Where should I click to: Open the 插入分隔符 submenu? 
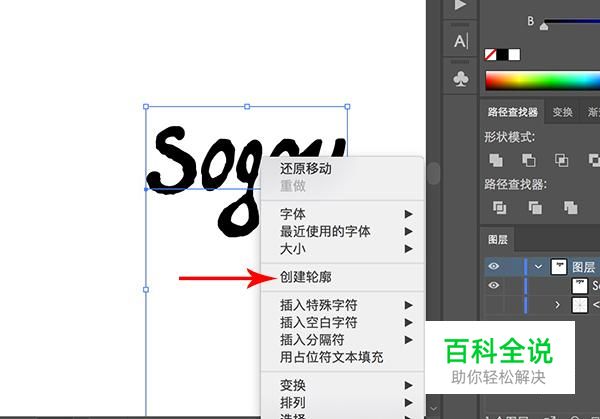[x=342, y=339]
